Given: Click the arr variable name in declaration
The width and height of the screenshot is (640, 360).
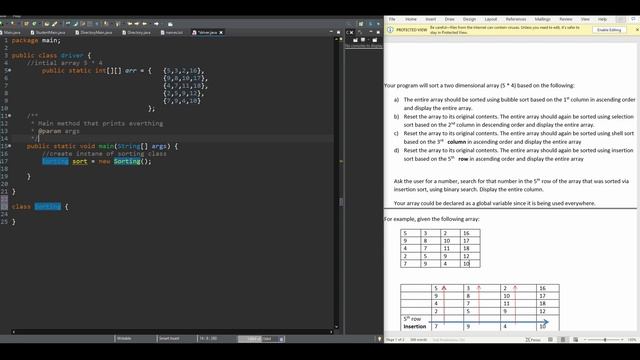Looking at the screenshot, I should point(131,71).
